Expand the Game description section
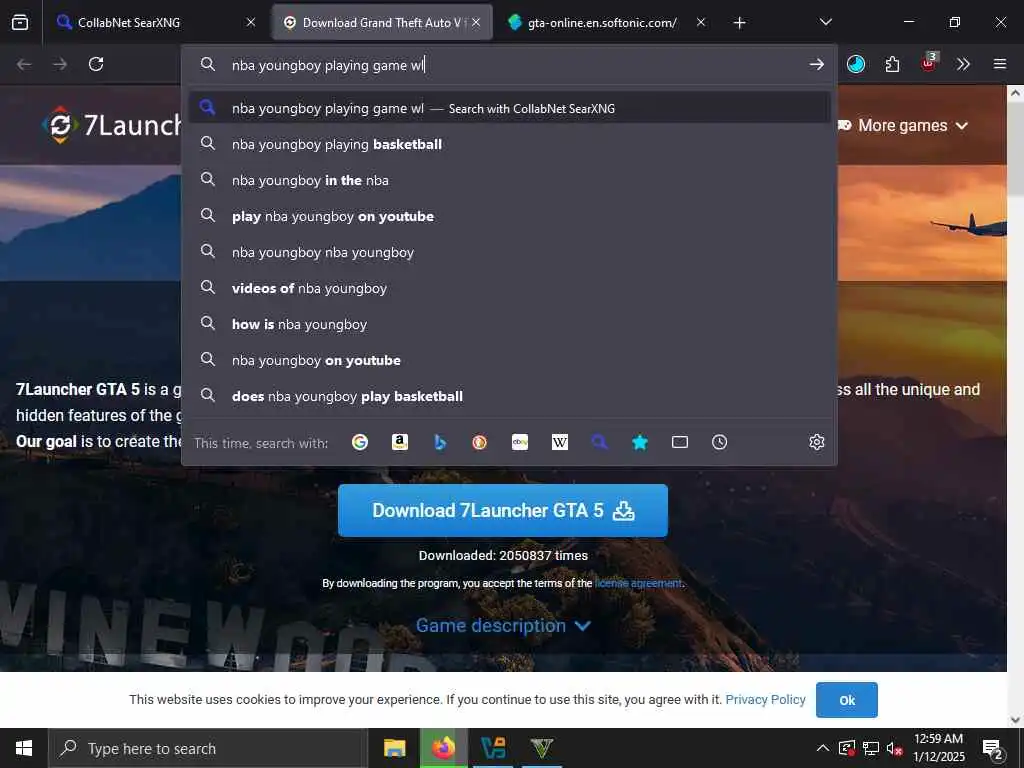Image resolution: width=1024 pixels, height=768 pixels. pyautogui.click(x=504, y=626)
